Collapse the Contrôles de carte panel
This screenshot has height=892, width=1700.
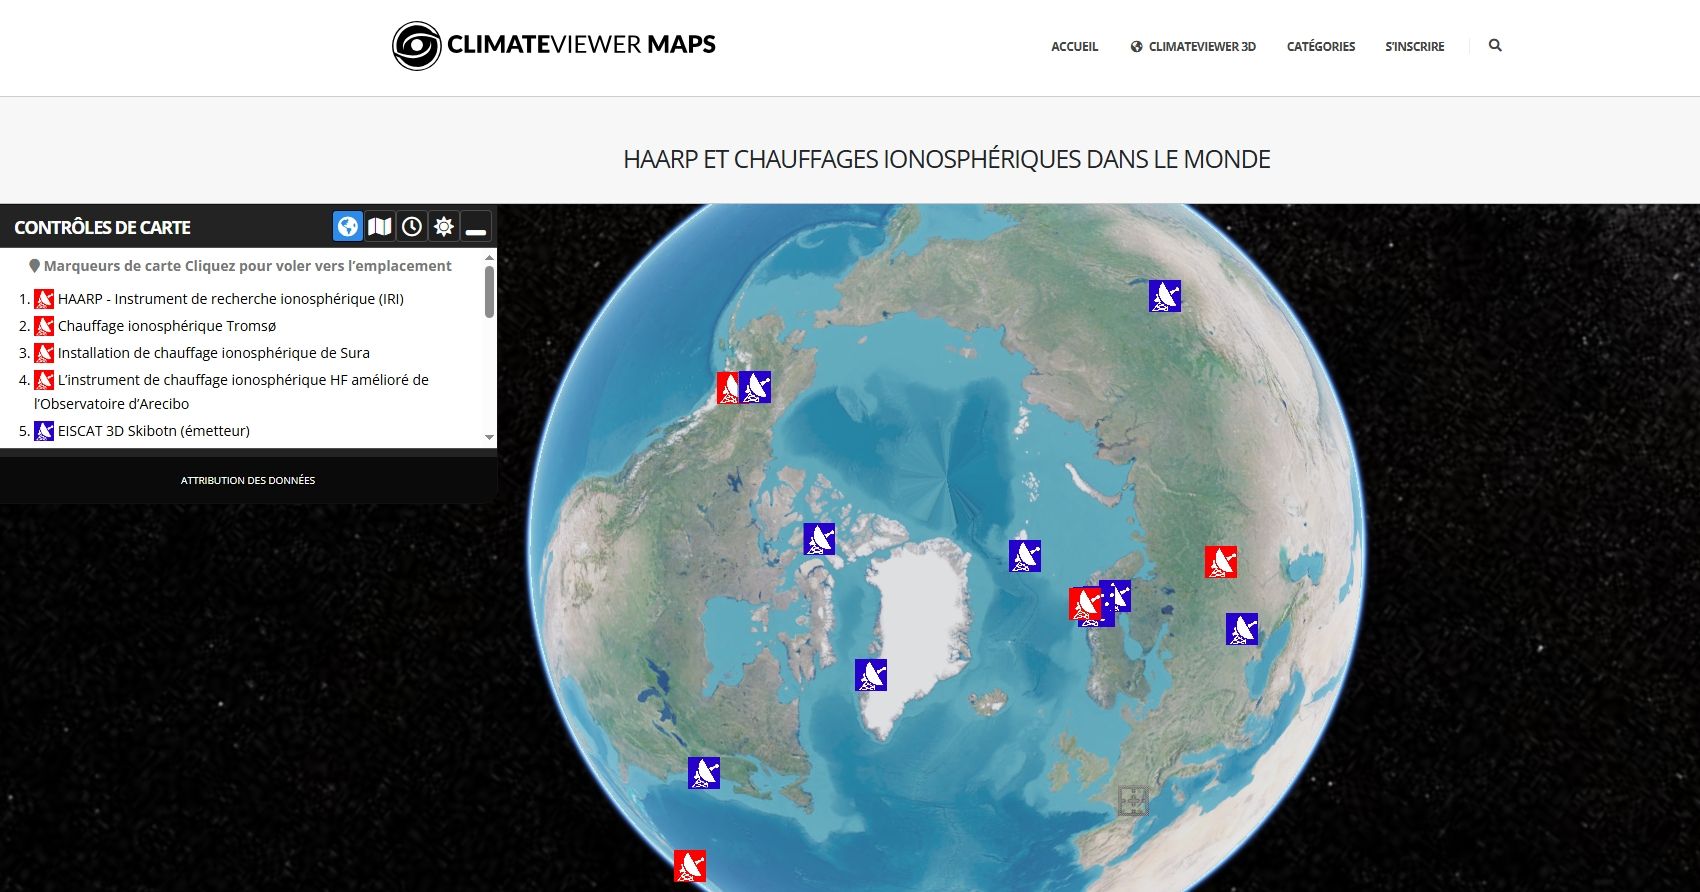point(476,227)
